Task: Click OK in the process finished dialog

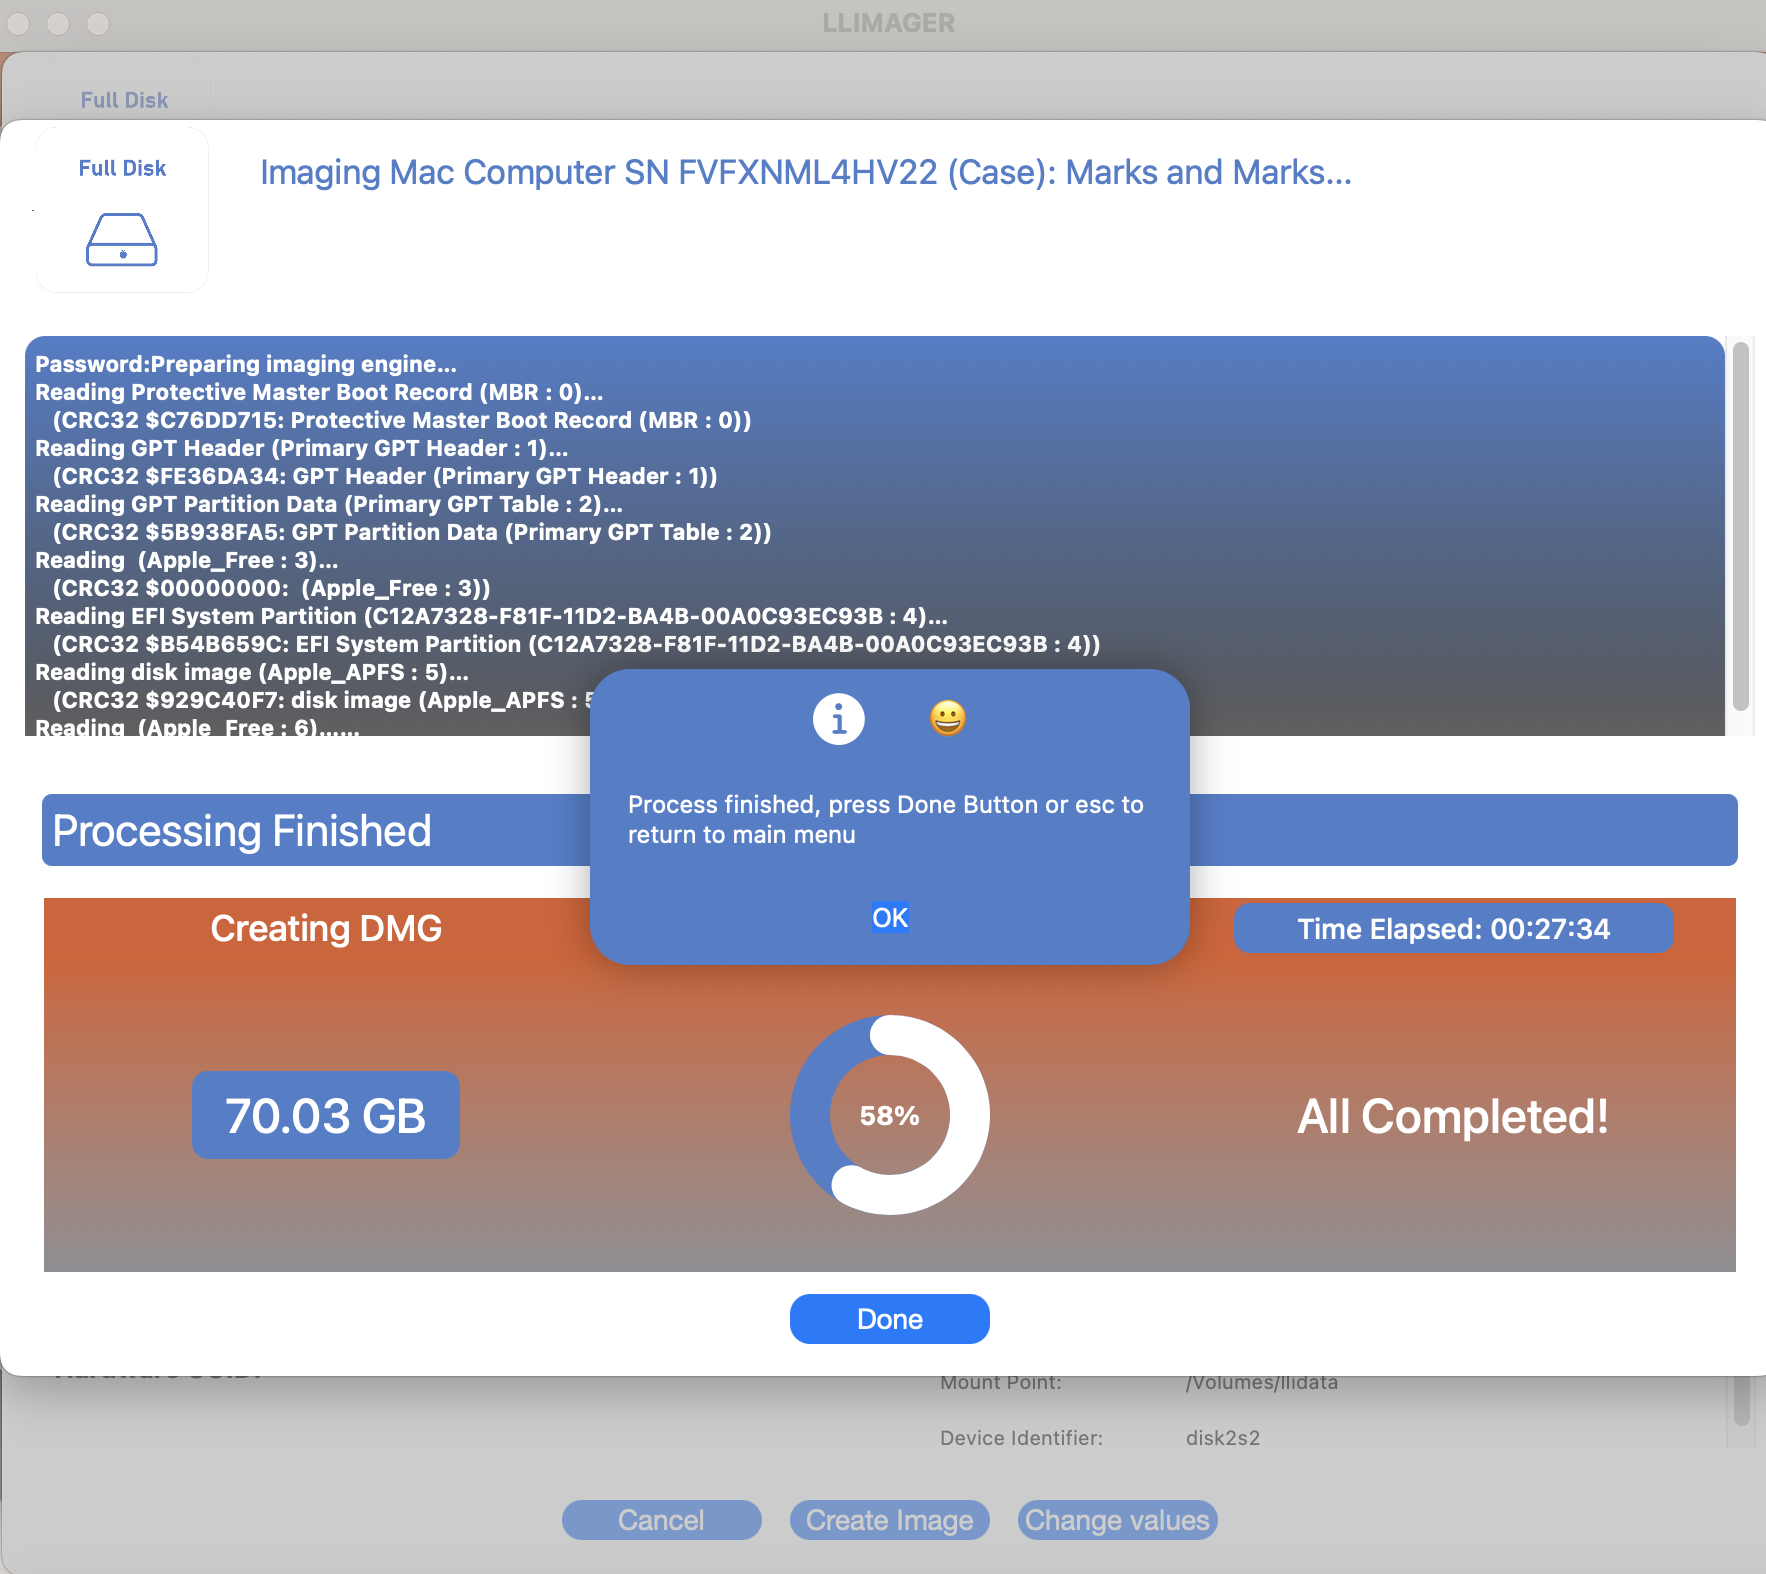Action: coord(890,918)
